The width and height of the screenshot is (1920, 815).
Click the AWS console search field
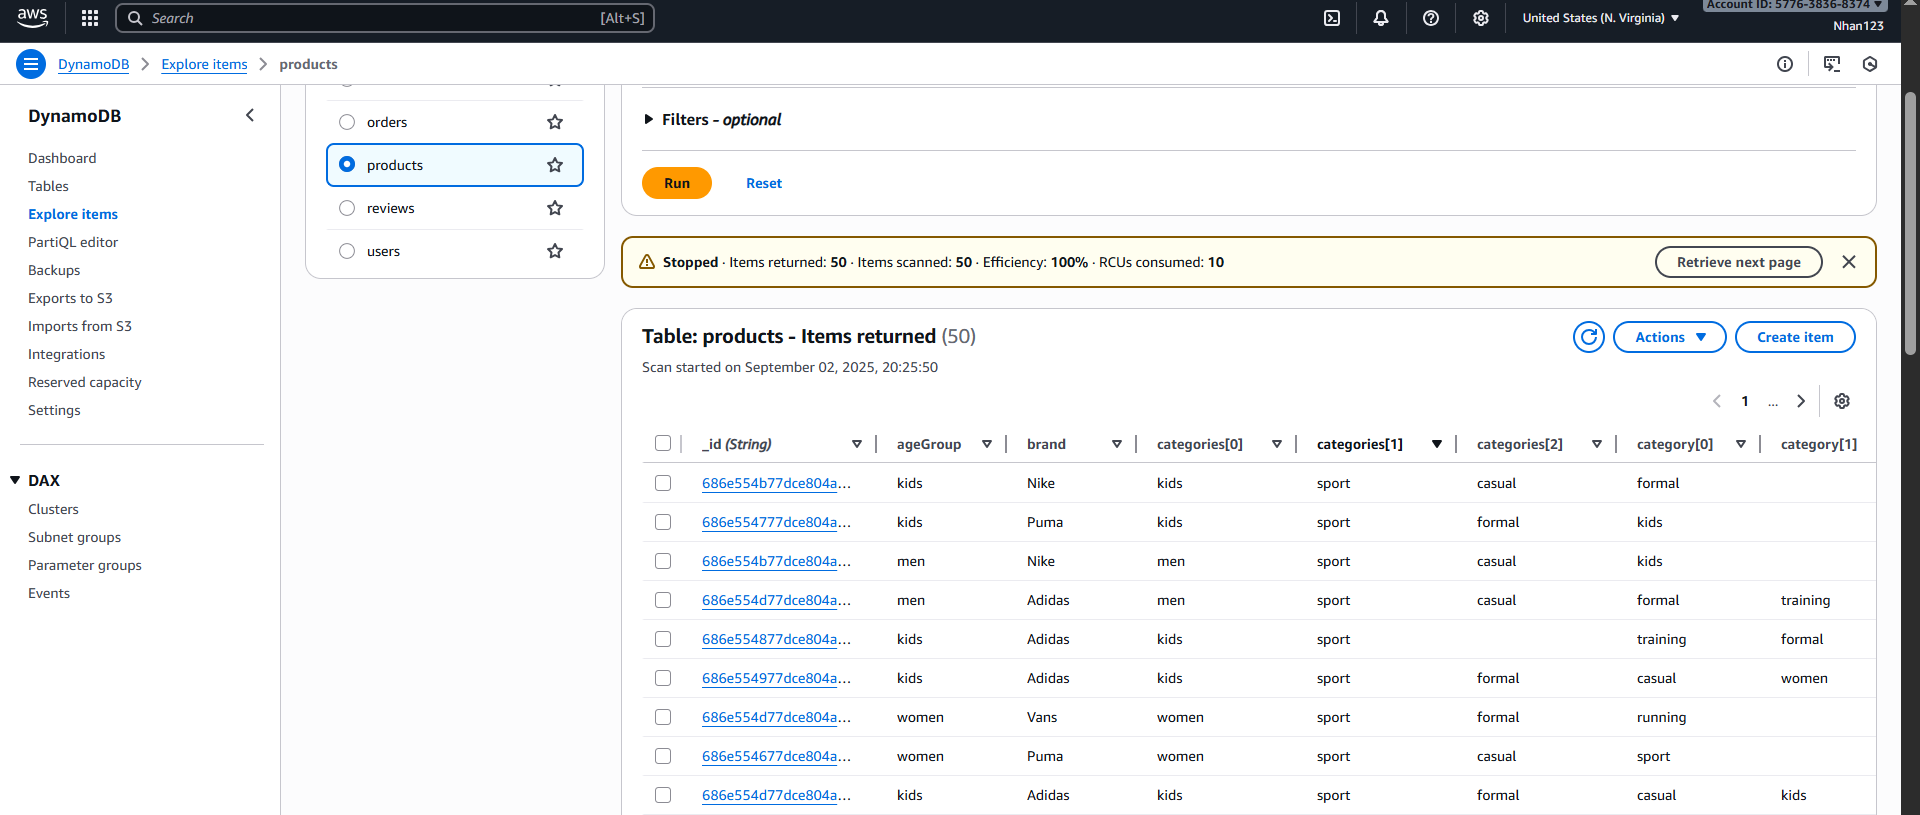coord(385,18)
